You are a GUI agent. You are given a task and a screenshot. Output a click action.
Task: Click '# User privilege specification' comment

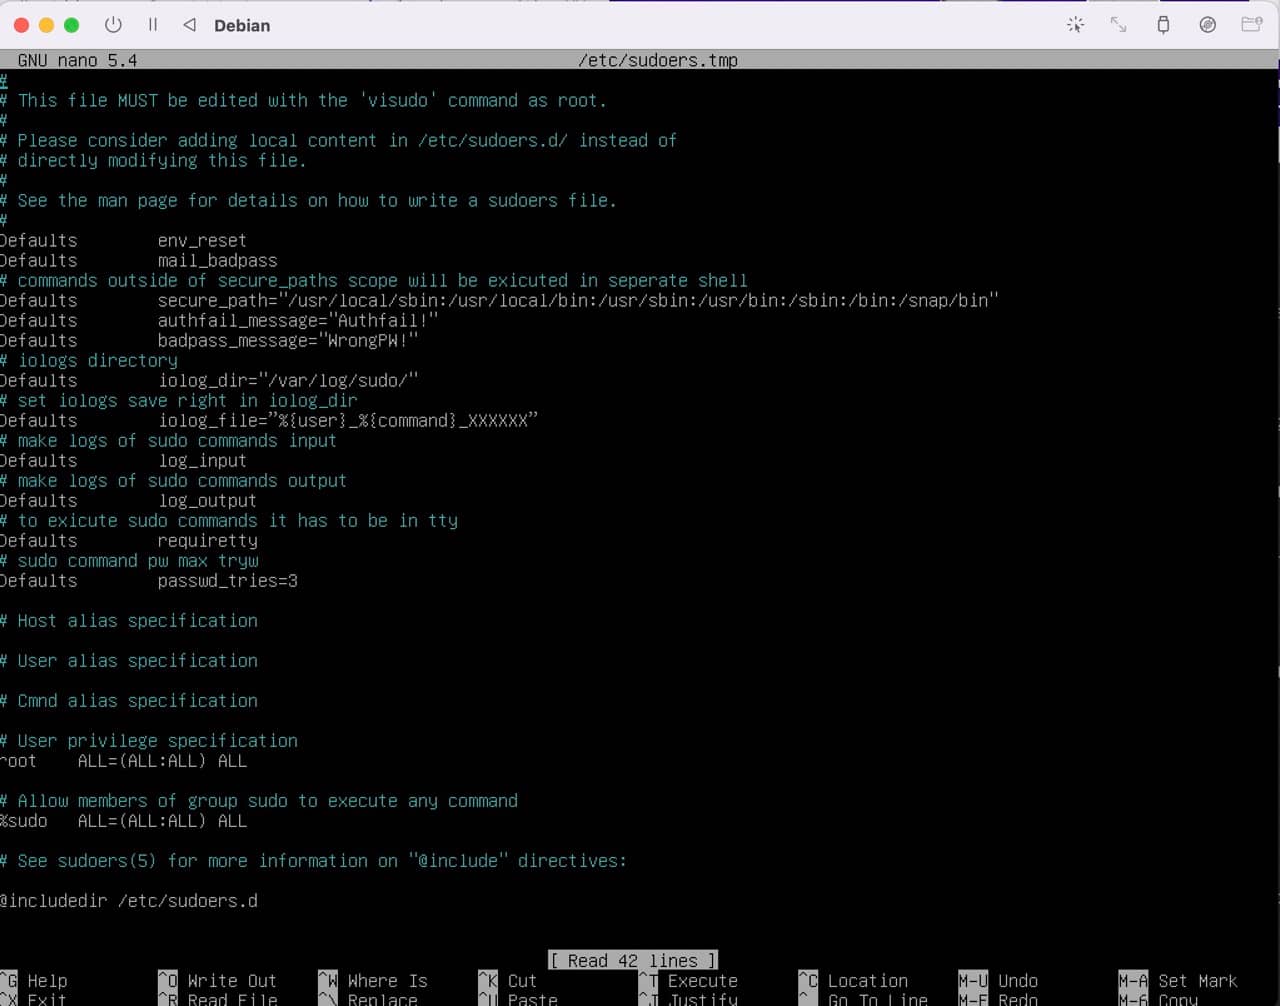149,740
